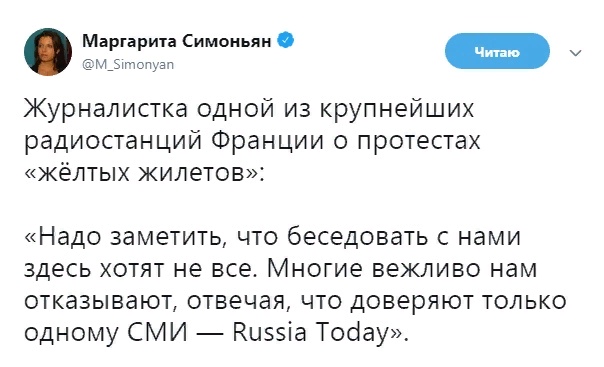This screenshot has width=604, height=367.
Task: Click the word Журналистка in the tweet
Action: tap(106, 109)
